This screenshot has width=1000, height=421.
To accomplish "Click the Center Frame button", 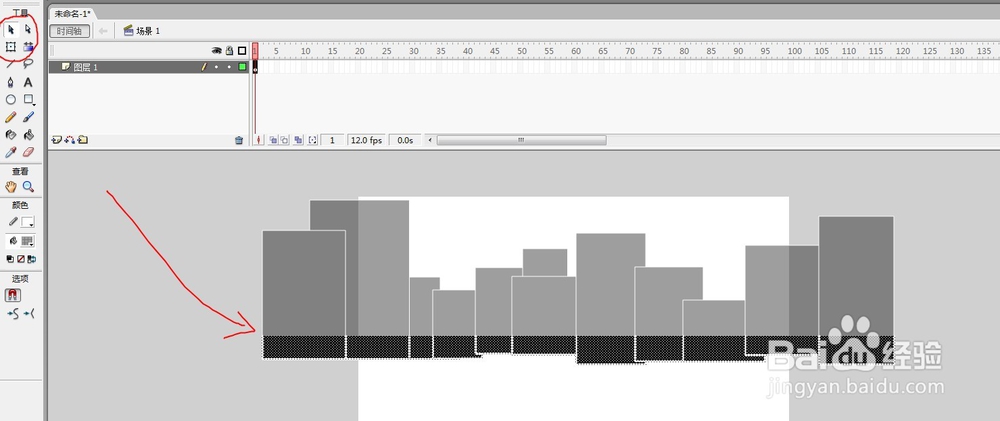I will pos(258,140).
